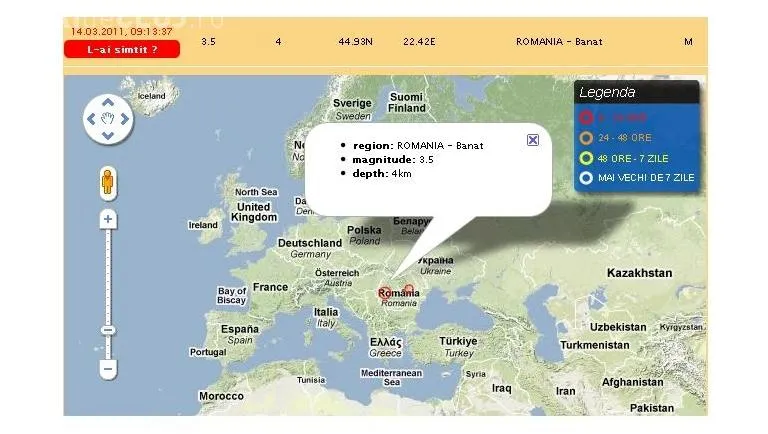Click the second earthquake marker east of Romania
The width and height of the screenshot is (768, 434).
tap(408, 290)
